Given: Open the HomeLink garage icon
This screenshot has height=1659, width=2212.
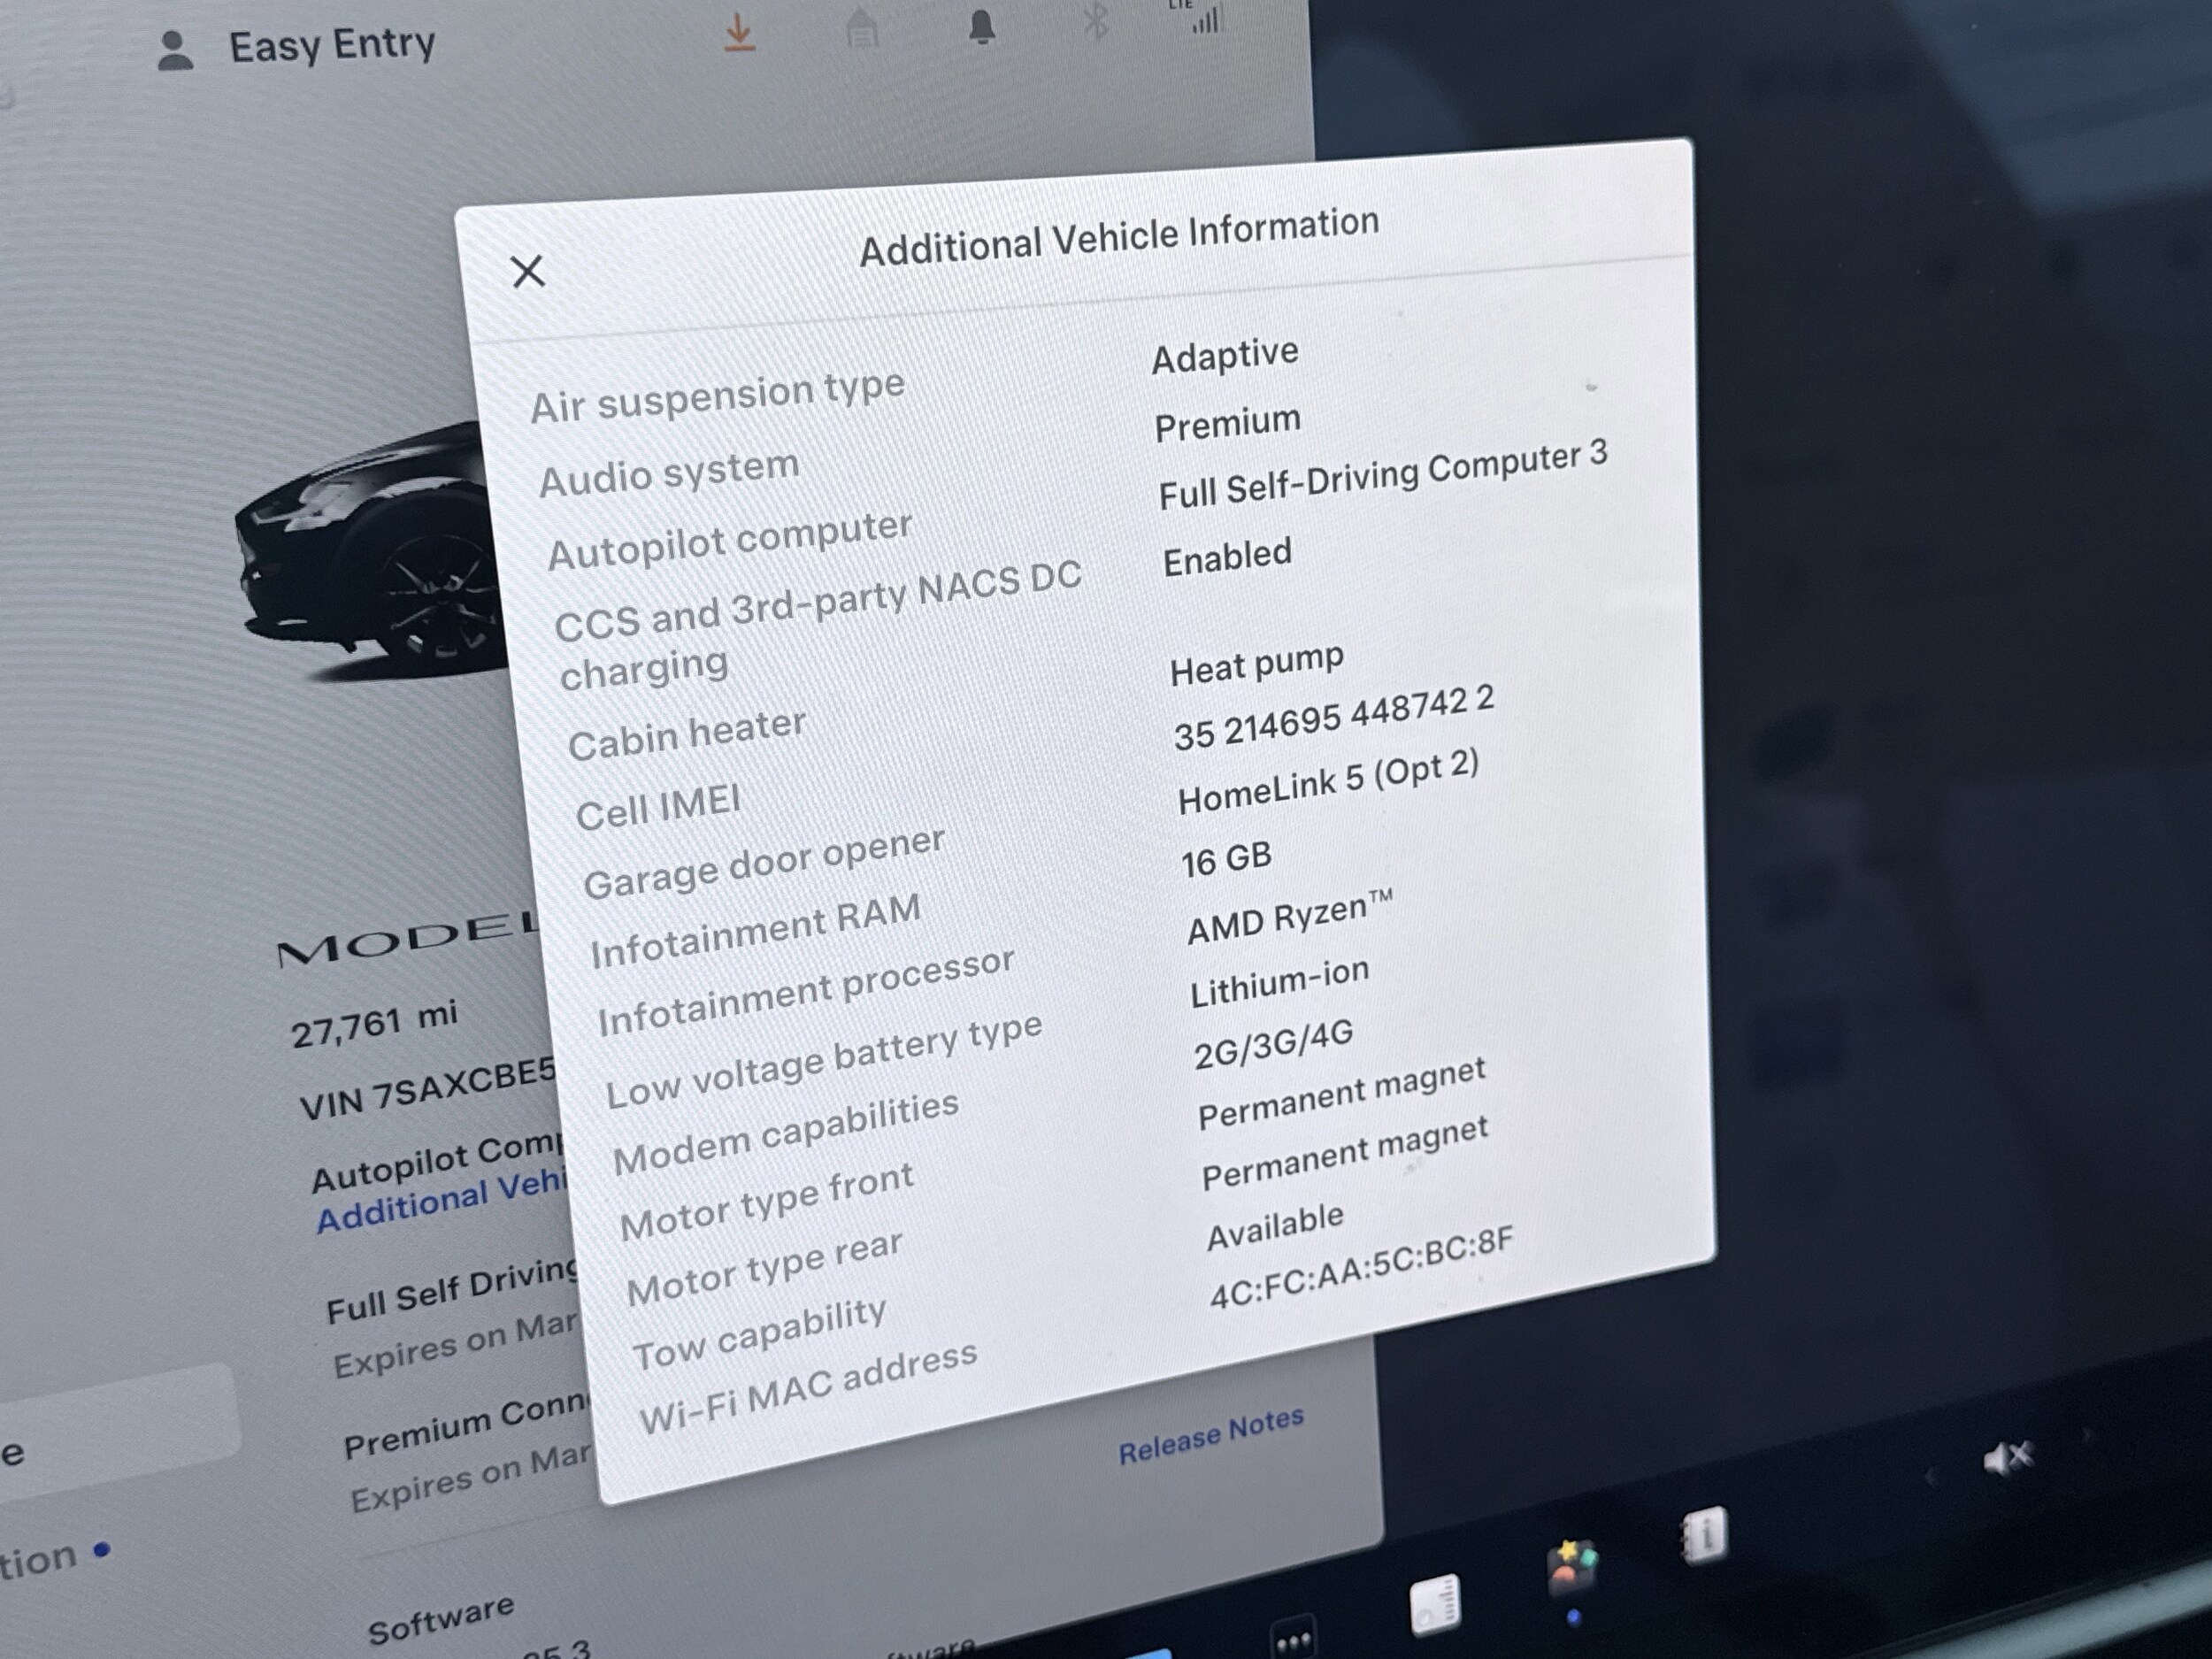Looking at the screenshot, I should click(862, 30).
